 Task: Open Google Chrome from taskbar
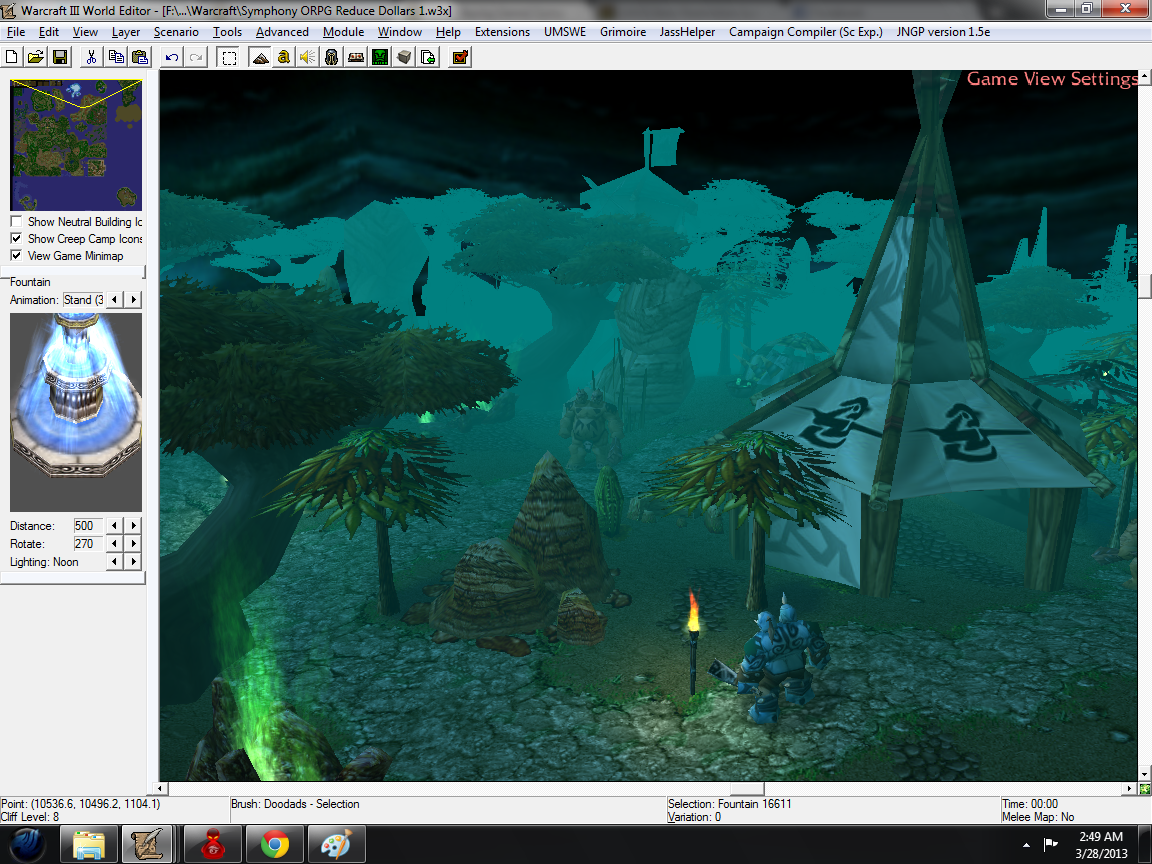coord(274,843)
